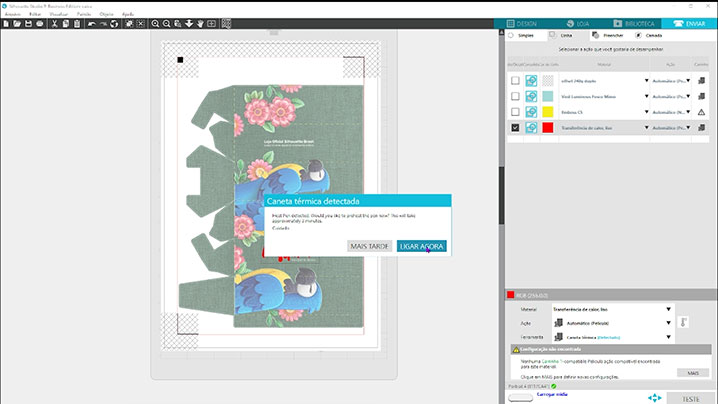Click the print icon in toolbar
Screen dimensions: 718x404
(38, 23)
